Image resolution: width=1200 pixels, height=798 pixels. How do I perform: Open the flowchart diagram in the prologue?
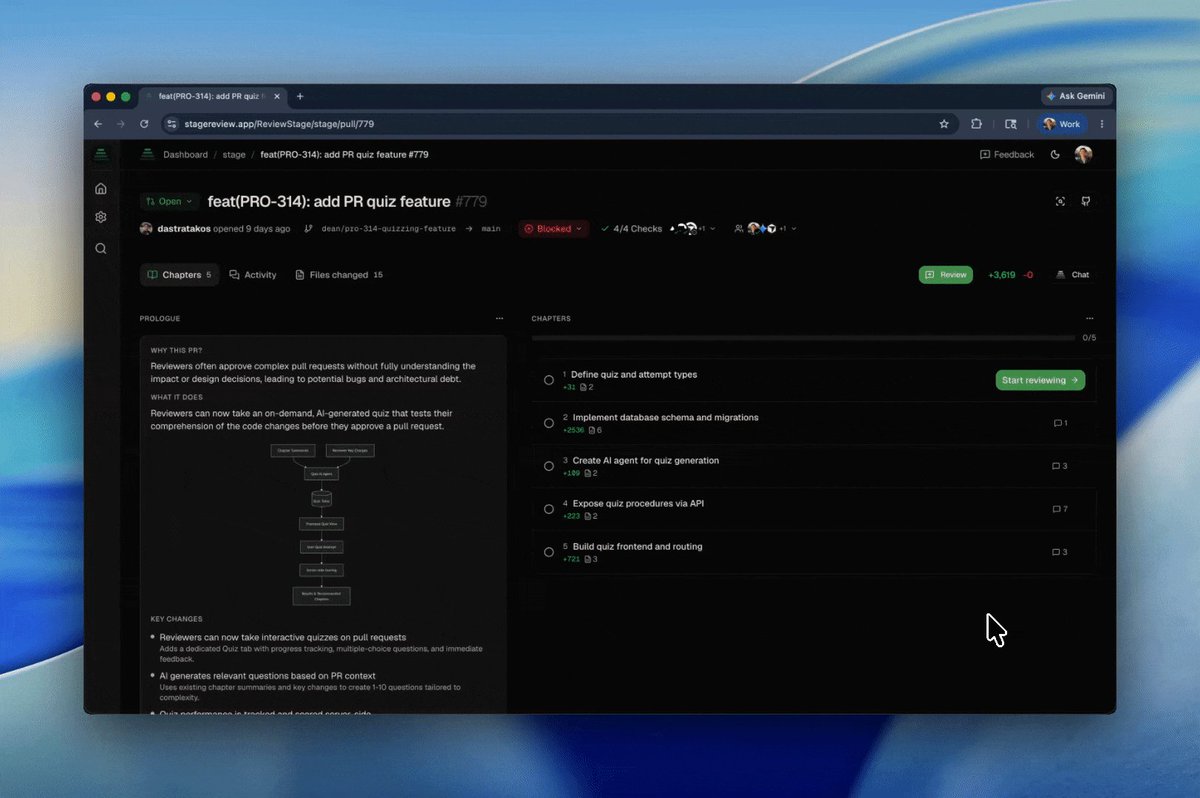[x=321, y=524]
